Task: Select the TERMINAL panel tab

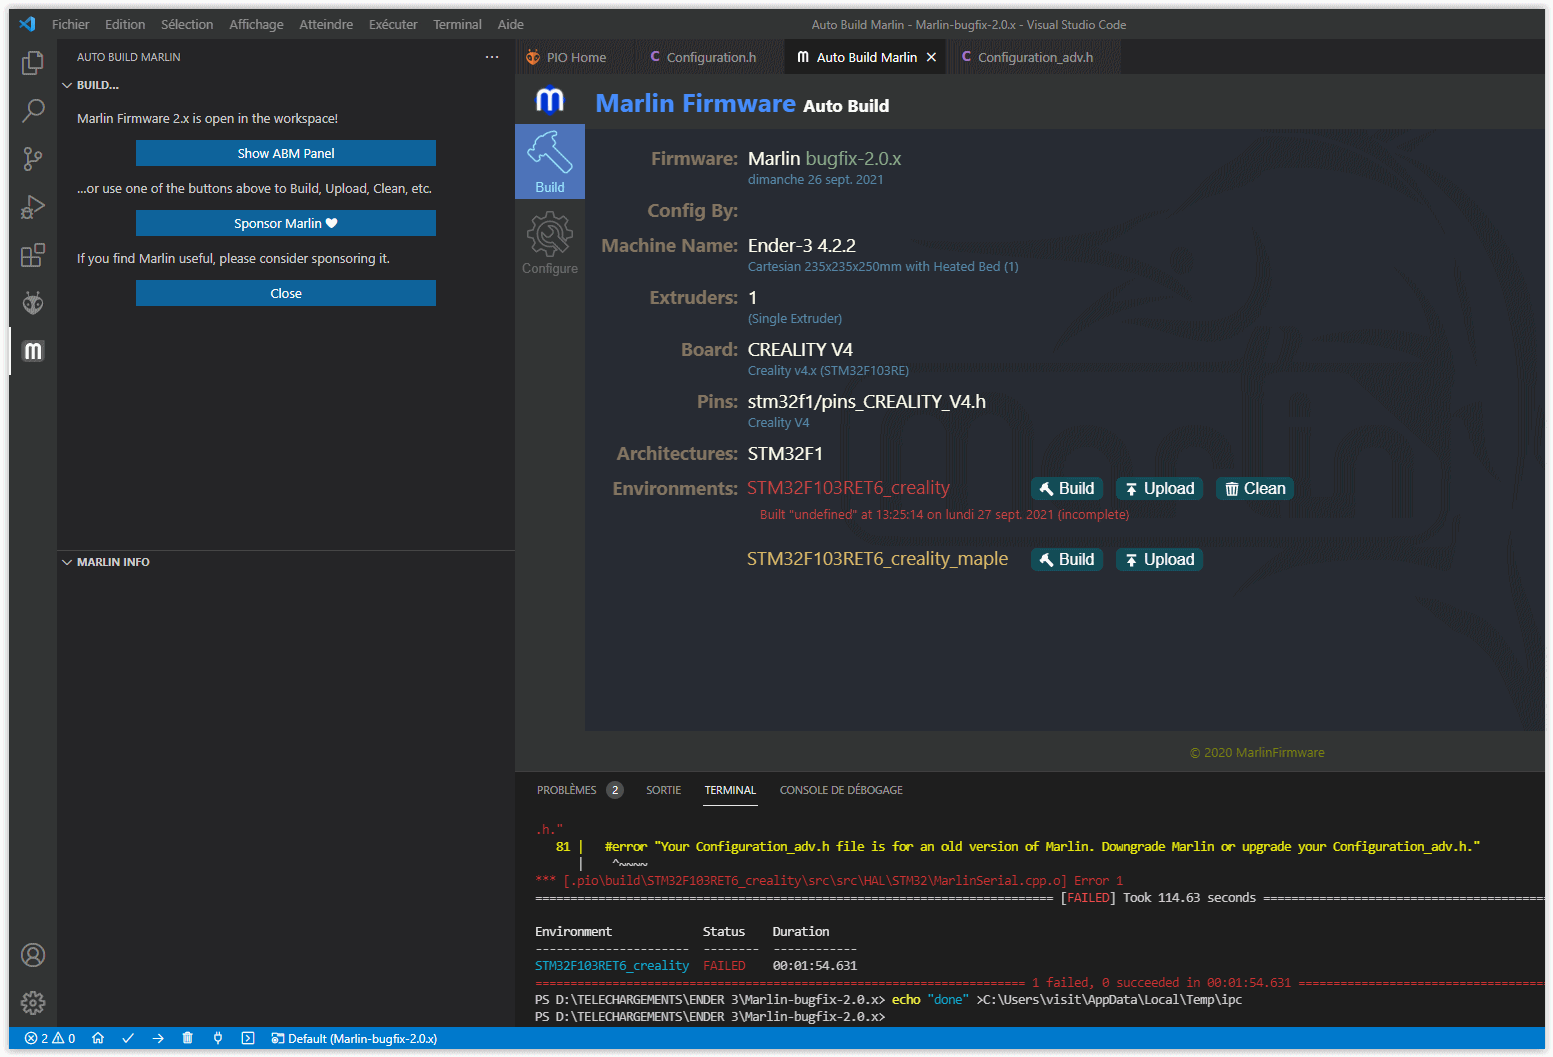Action: click(730, 790)
